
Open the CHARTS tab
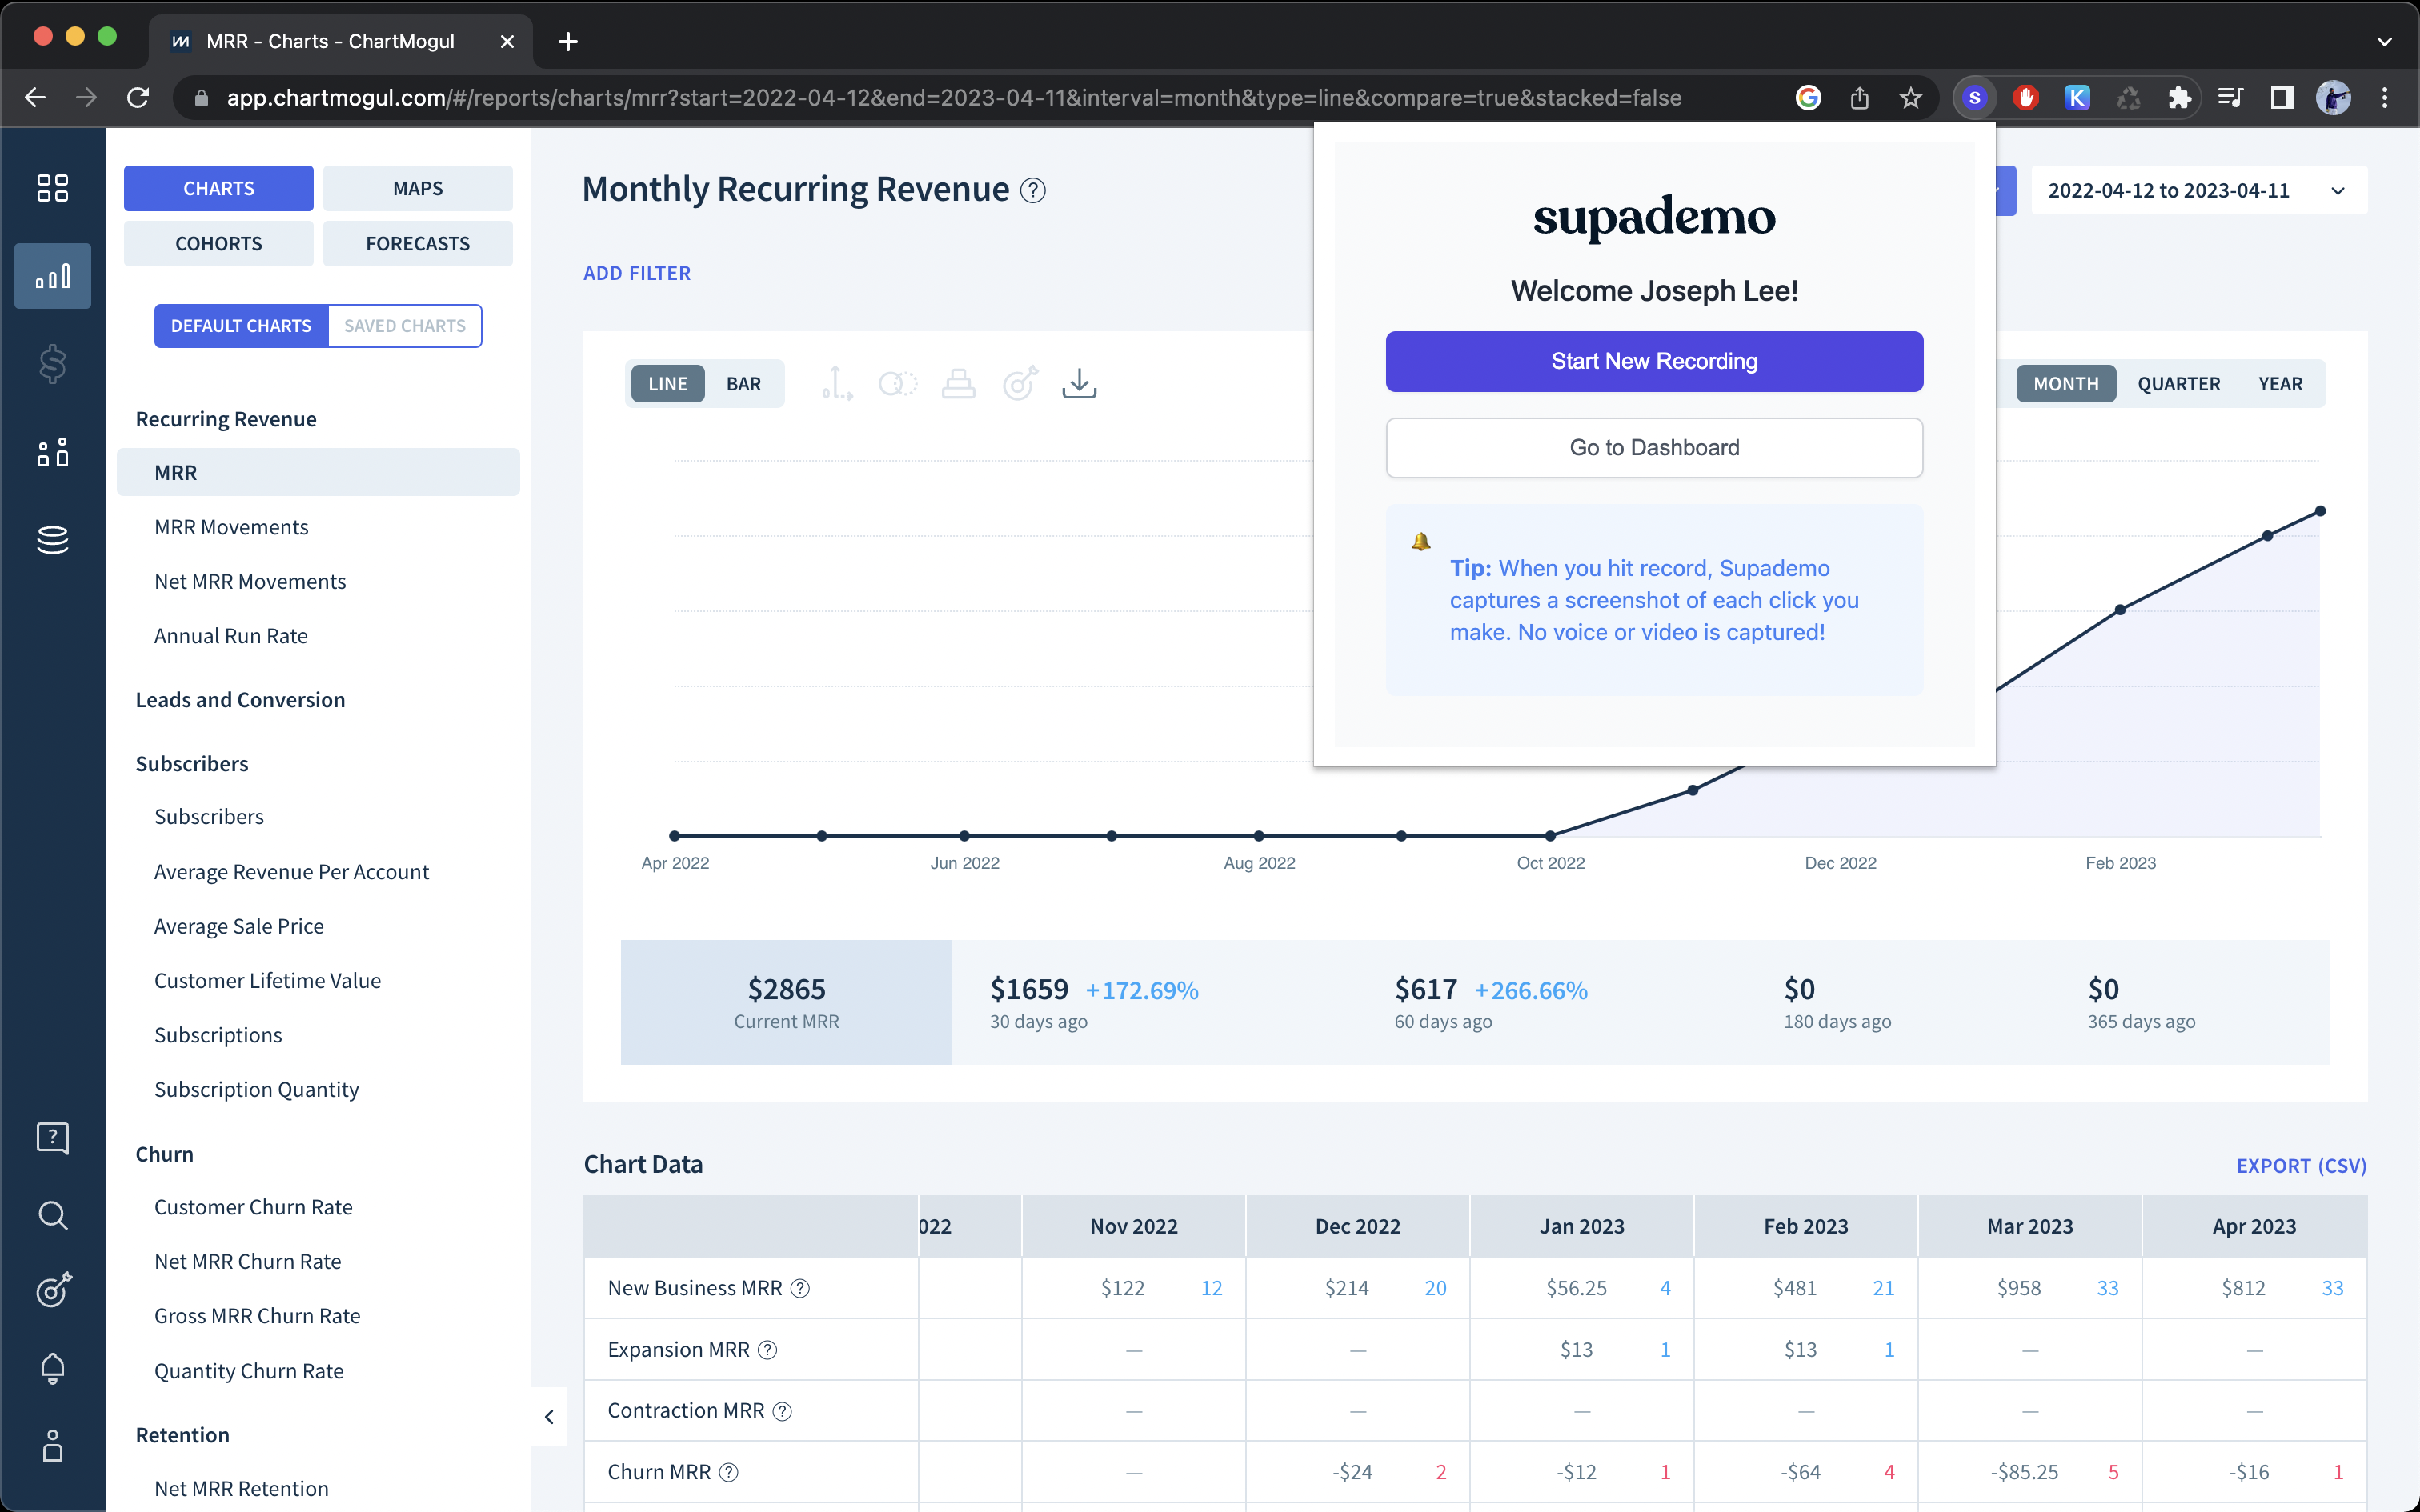click(x=218, y=188)
